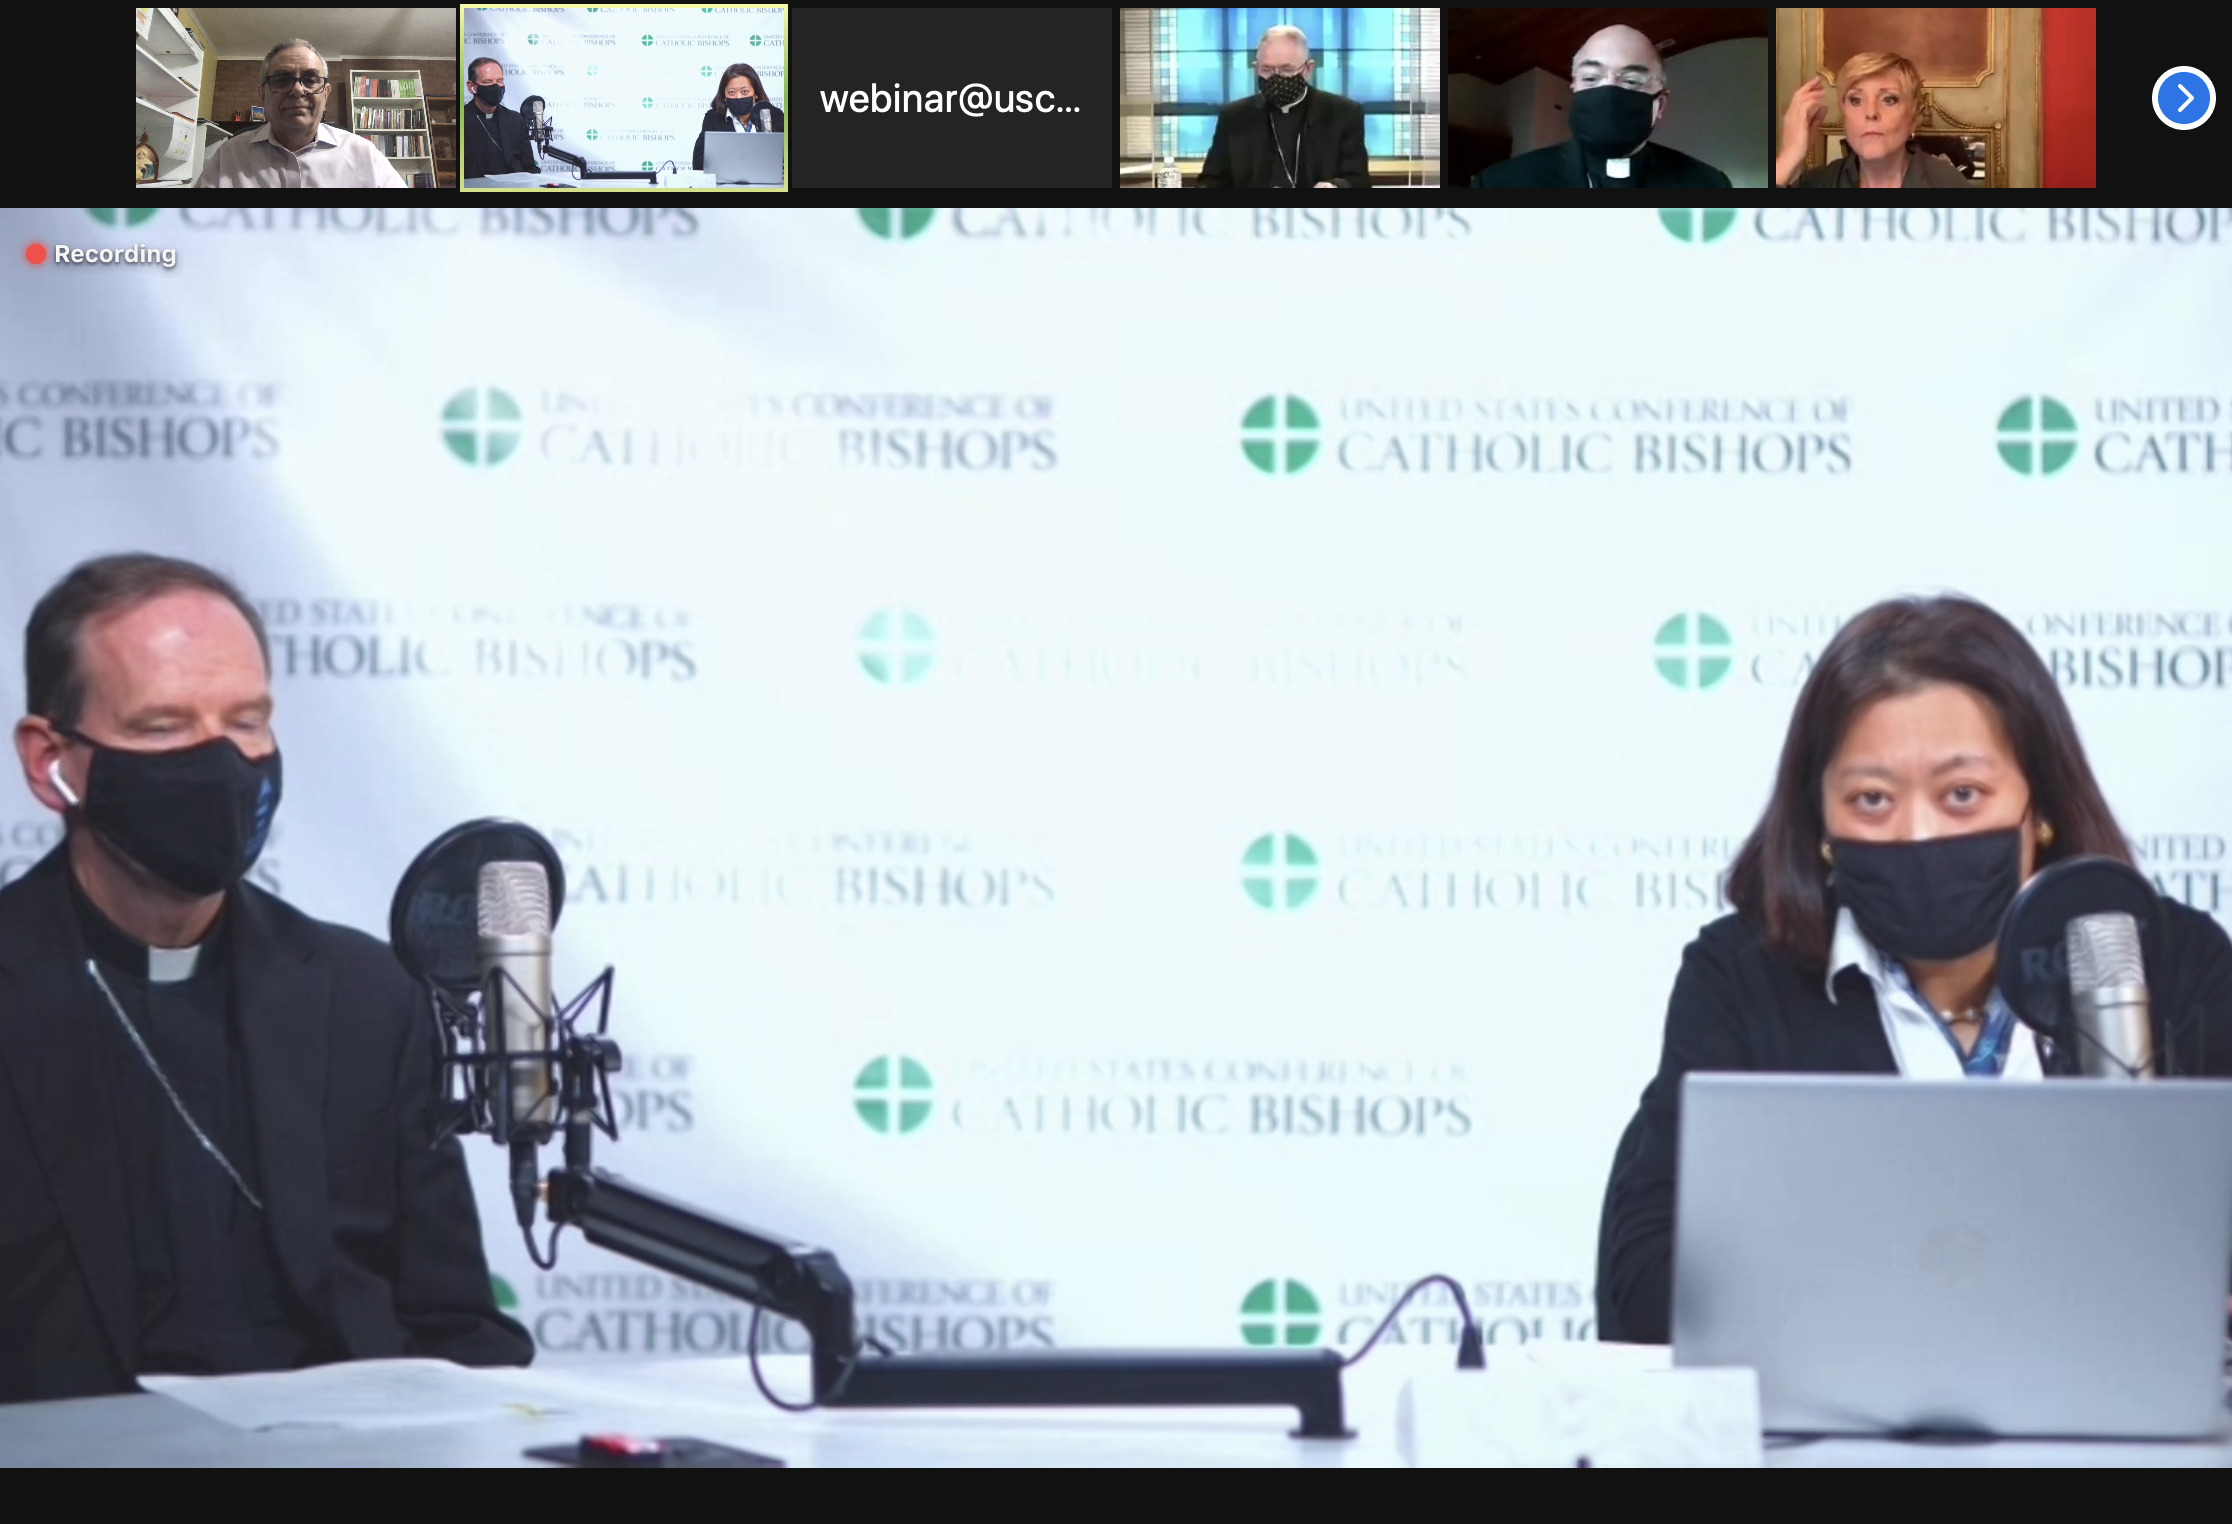Click the black bar below the video

click(1116, 1496)
